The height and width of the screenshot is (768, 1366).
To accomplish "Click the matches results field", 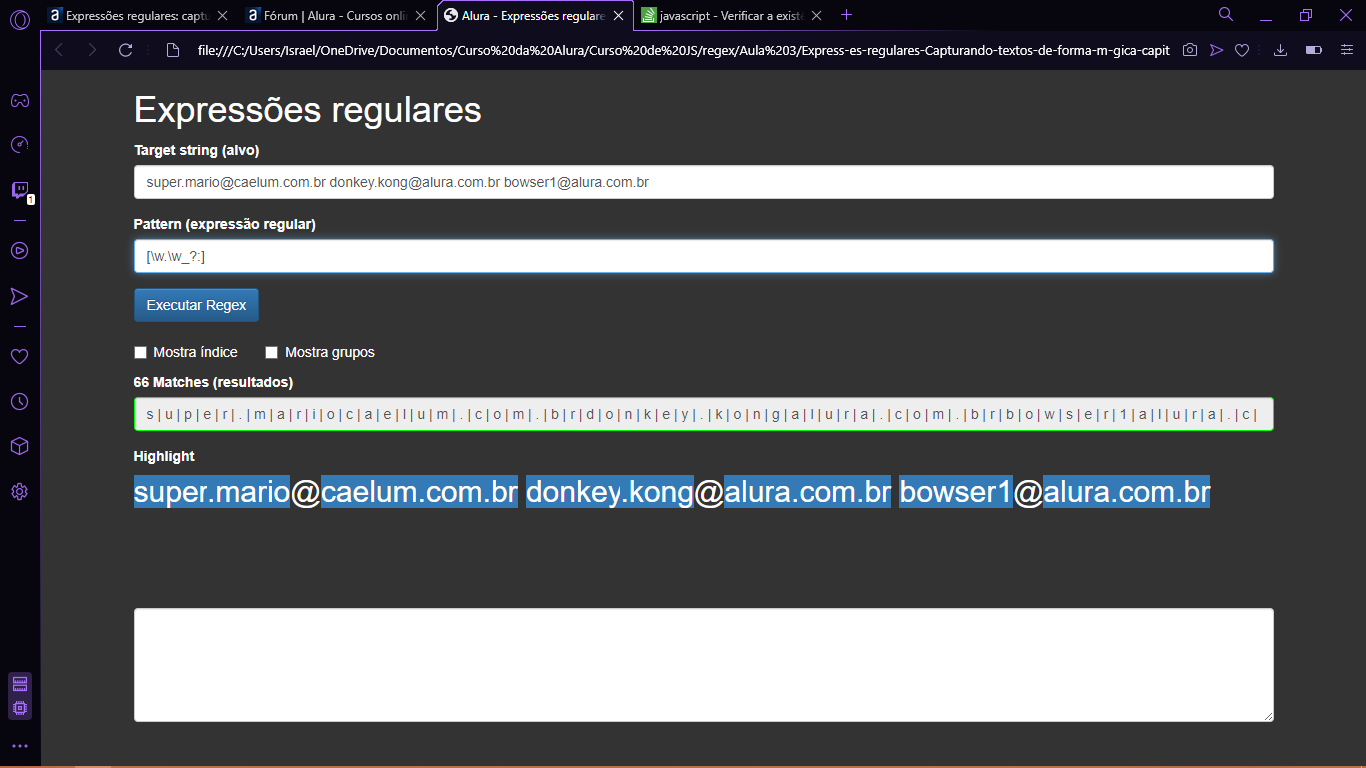I will coord(703,414).
